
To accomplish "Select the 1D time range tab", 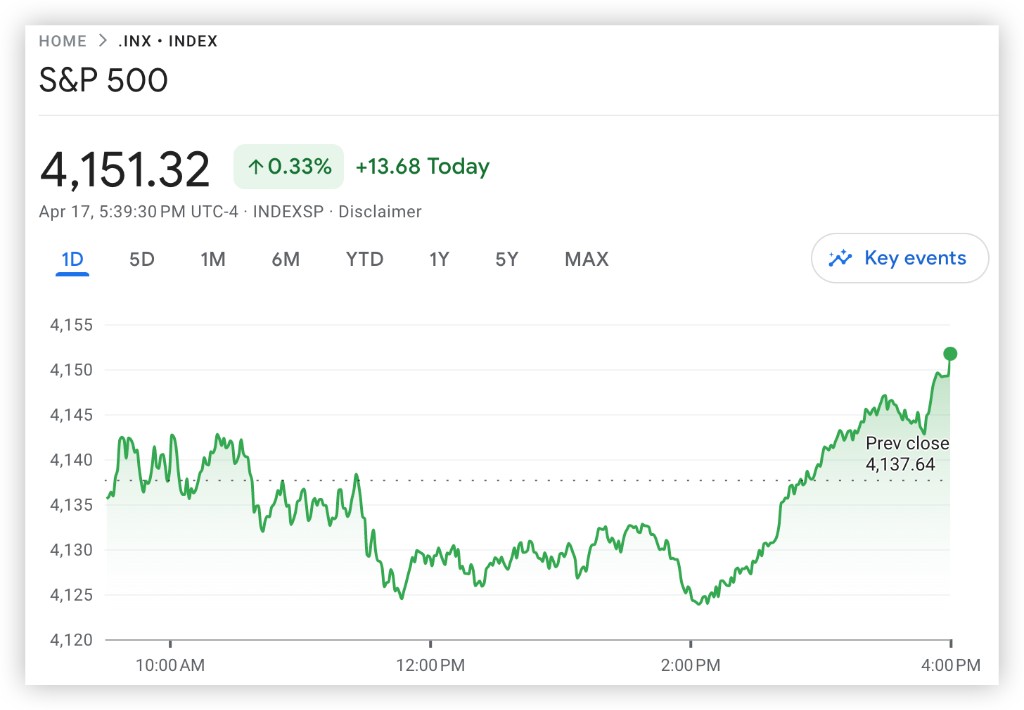I will (72, 260).
